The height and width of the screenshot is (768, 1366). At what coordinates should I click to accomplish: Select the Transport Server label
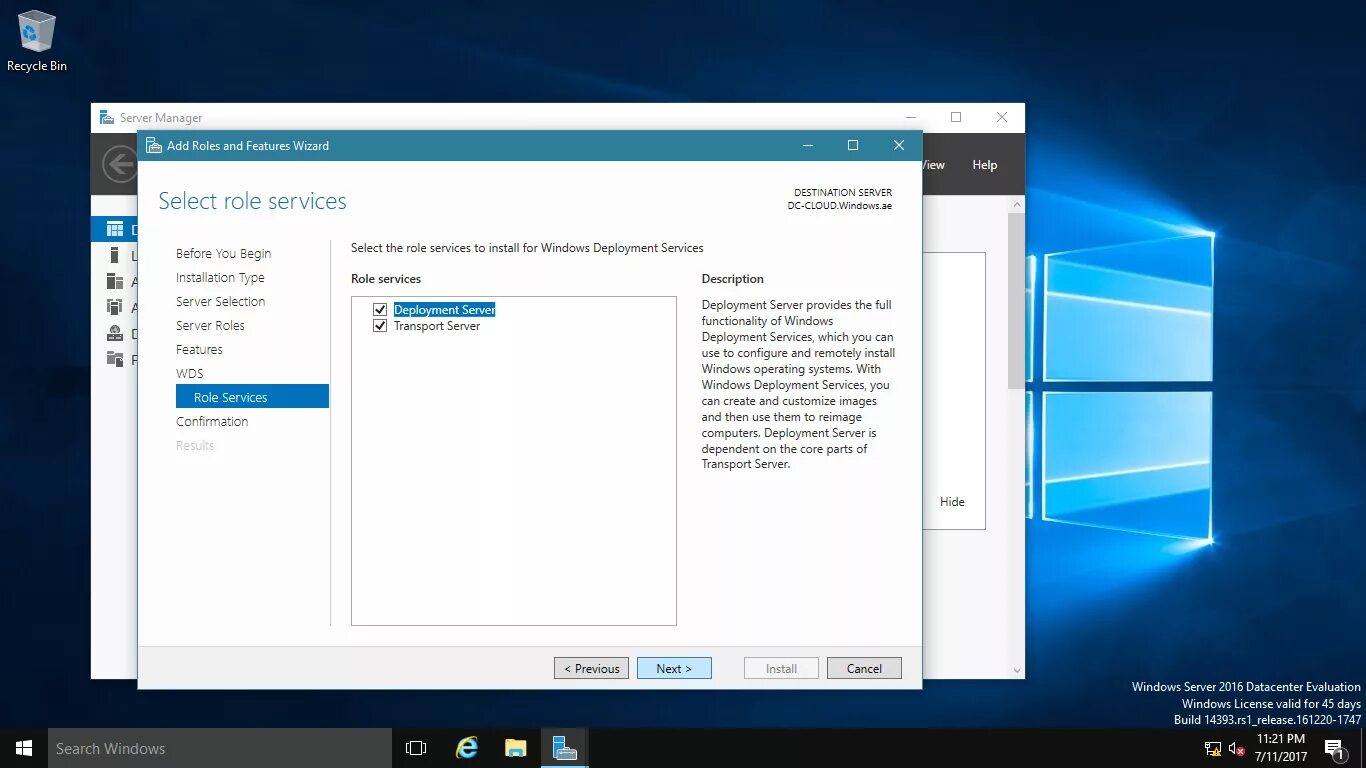pos(437,326)
